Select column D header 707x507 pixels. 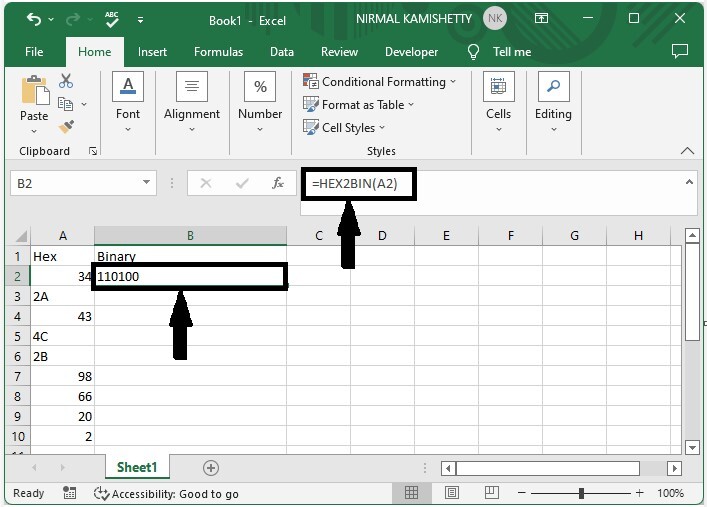click(x=382, y=235)
